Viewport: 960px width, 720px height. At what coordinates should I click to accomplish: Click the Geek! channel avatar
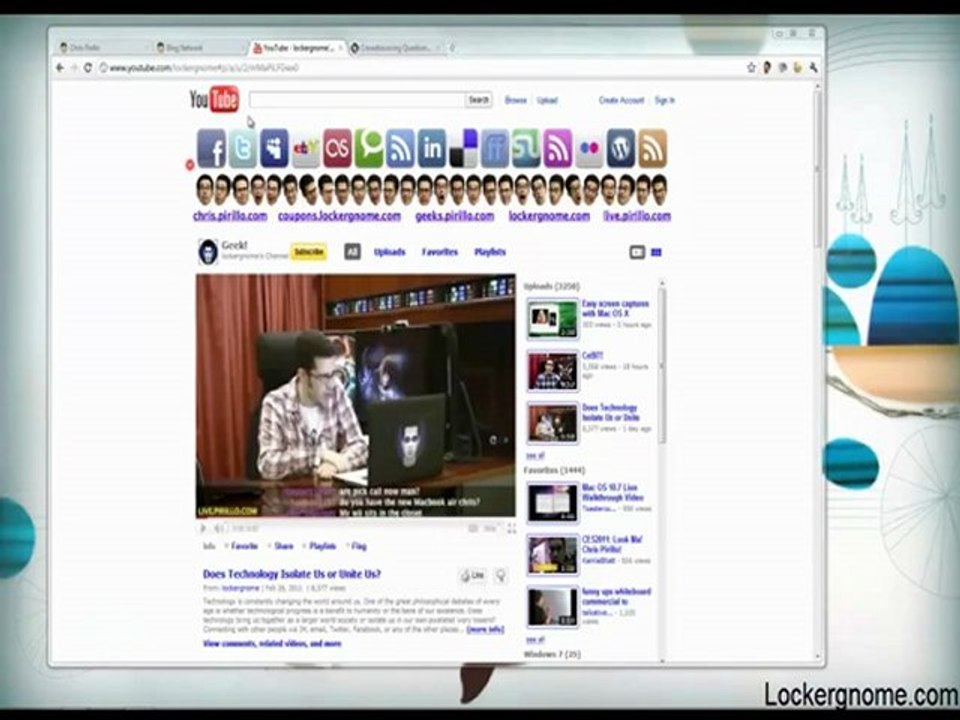[208, 252]
